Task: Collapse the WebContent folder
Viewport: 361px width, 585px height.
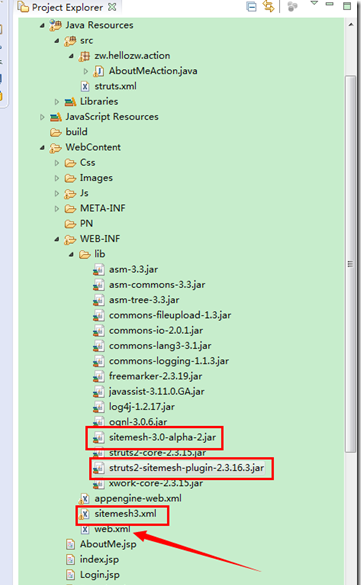Action: pyautogui.click(x=42, y=148)
